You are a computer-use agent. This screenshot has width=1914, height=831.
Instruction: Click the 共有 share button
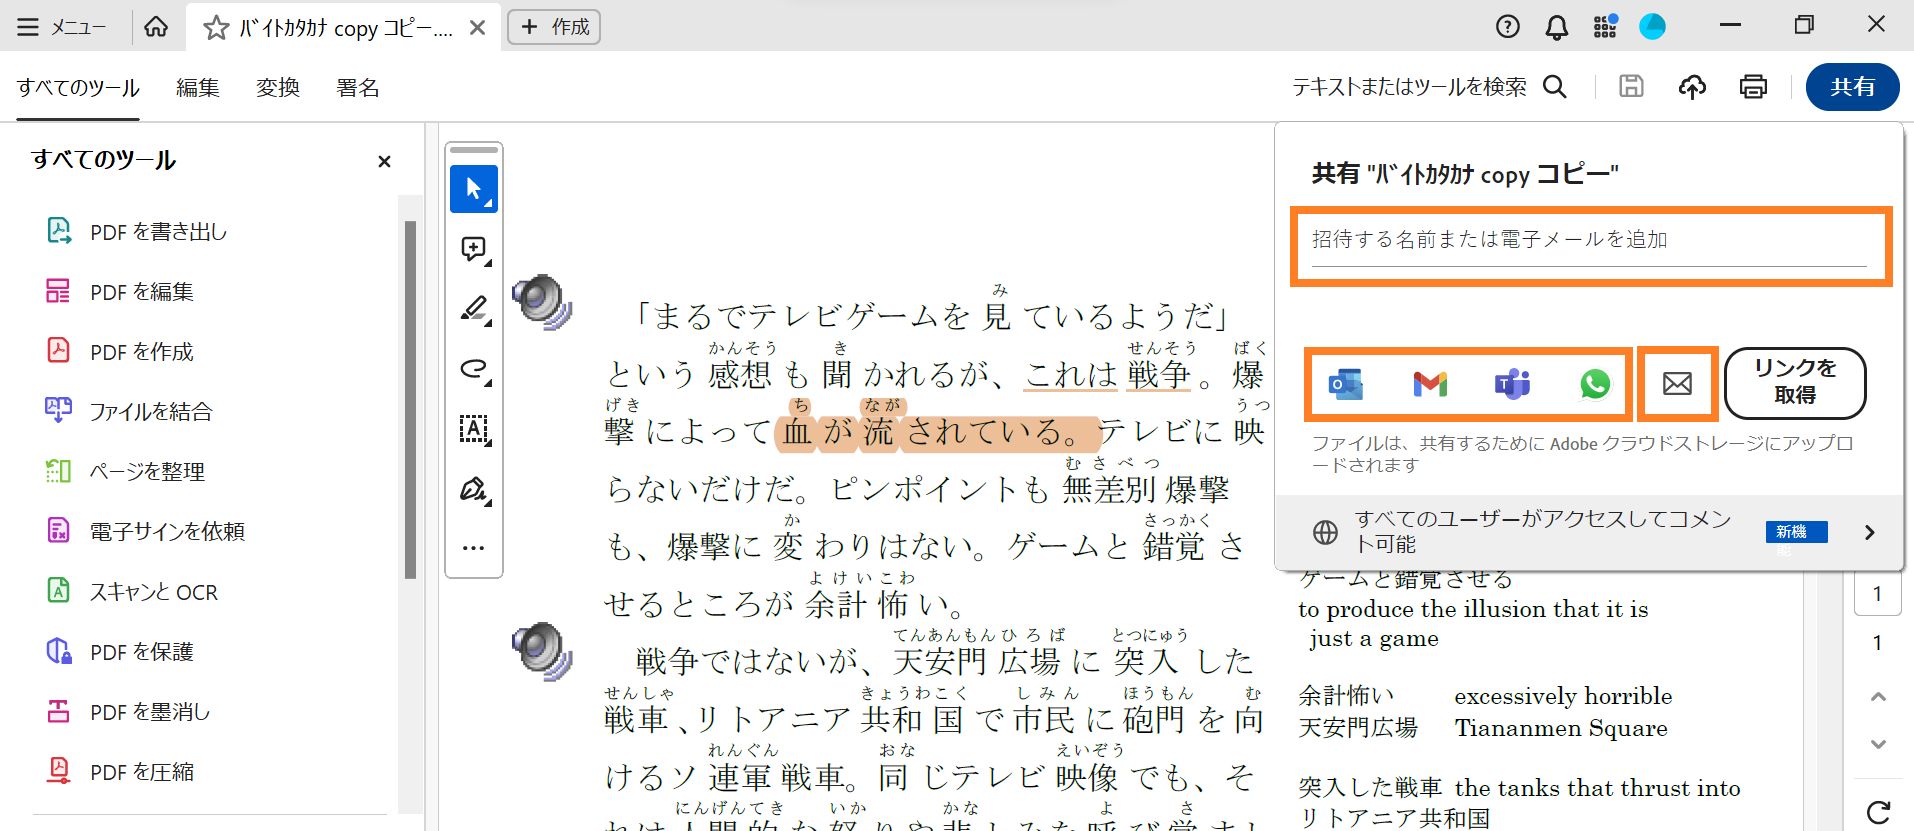[x=1852, y=87]
